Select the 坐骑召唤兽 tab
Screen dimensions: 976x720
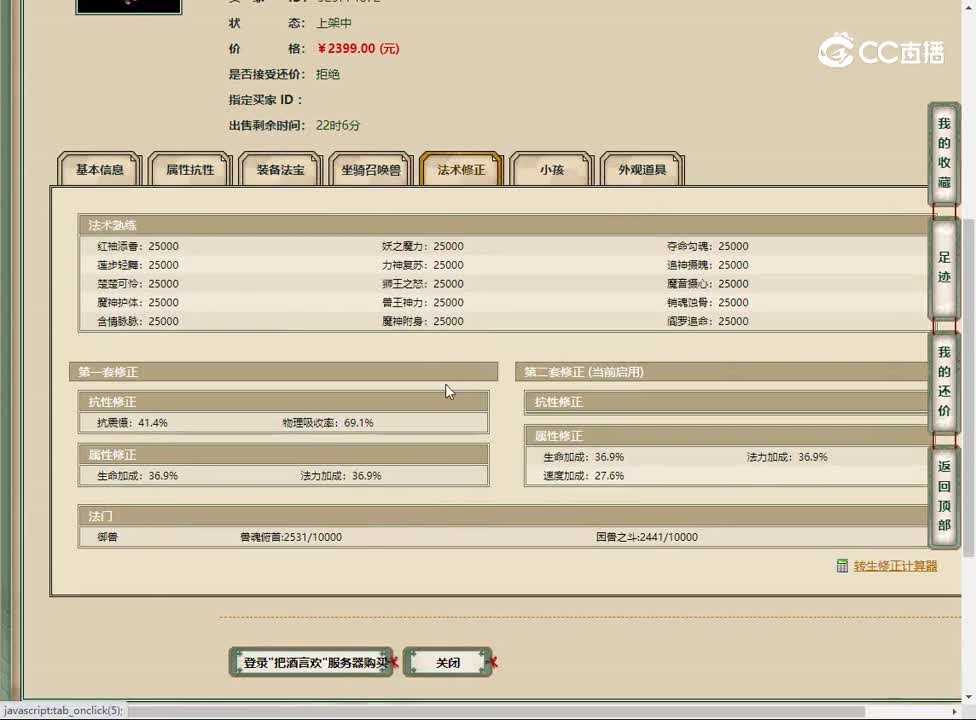tap(371, 170)
